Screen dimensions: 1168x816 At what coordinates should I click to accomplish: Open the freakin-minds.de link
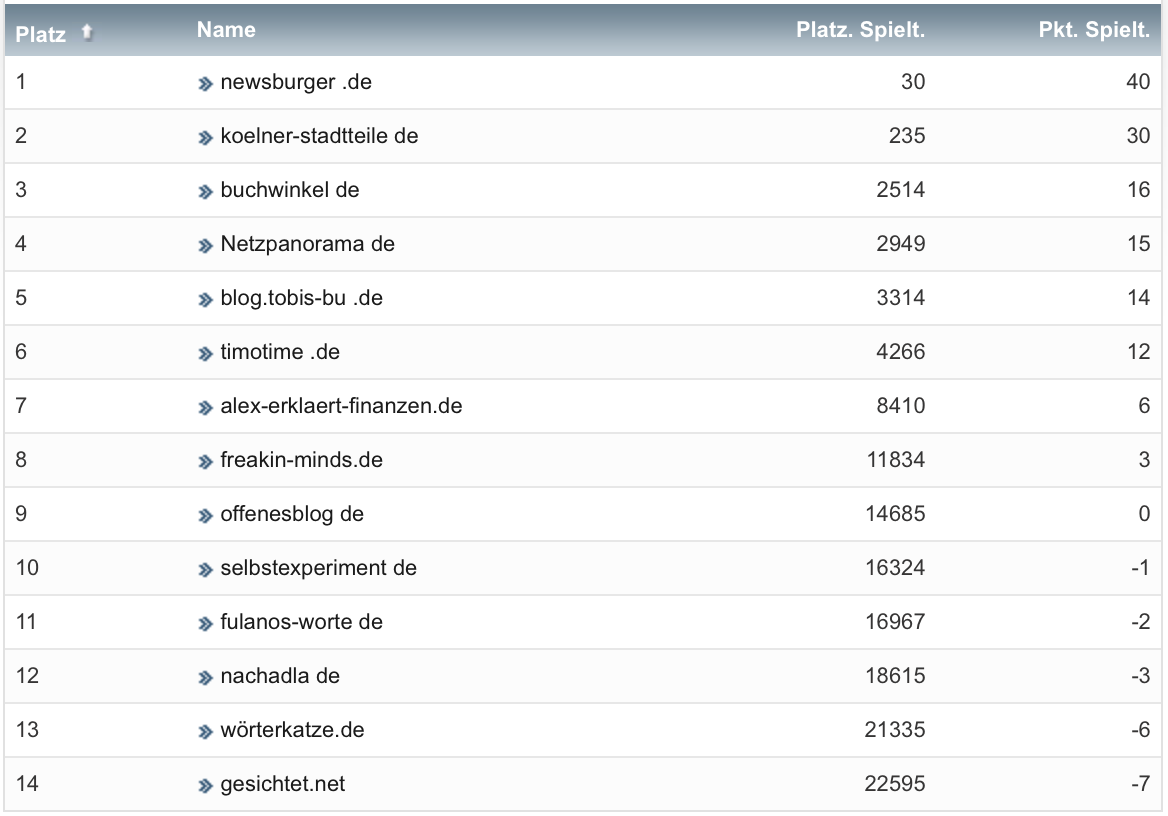coord(302,460)
